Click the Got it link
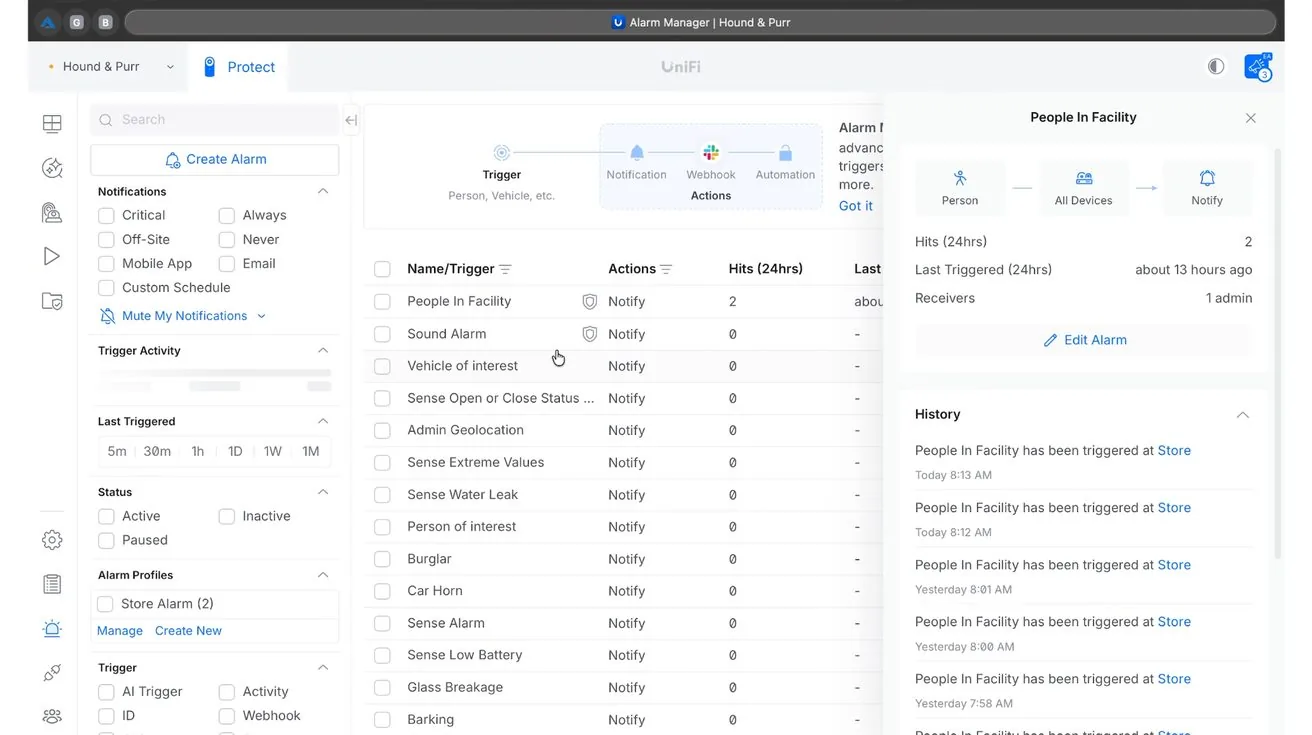This screenshot has height=735, width=1312. 856,206
